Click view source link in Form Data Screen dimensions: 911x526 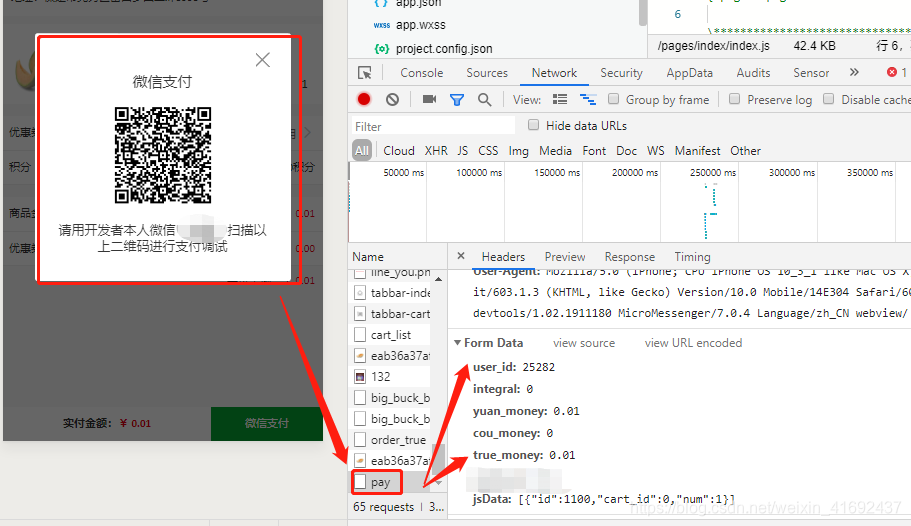pos(584,343)
